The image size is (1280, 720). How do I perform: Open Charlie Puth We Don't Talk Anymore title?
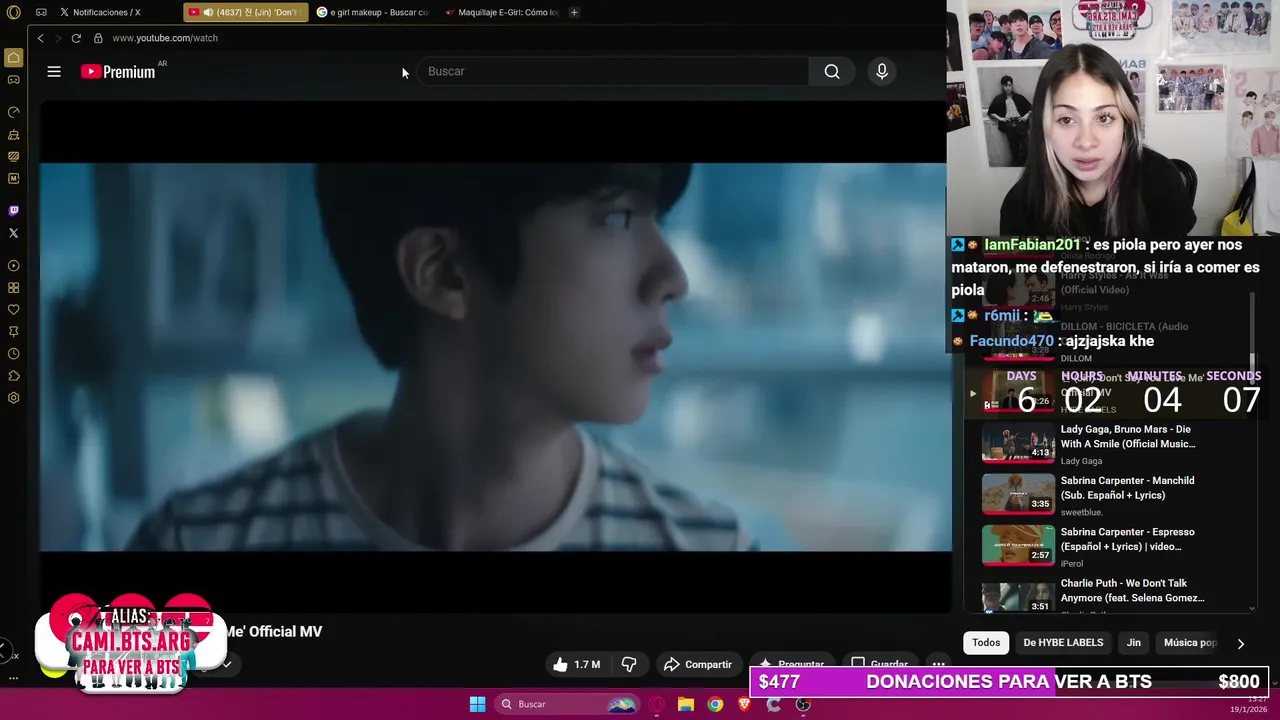1132,590
